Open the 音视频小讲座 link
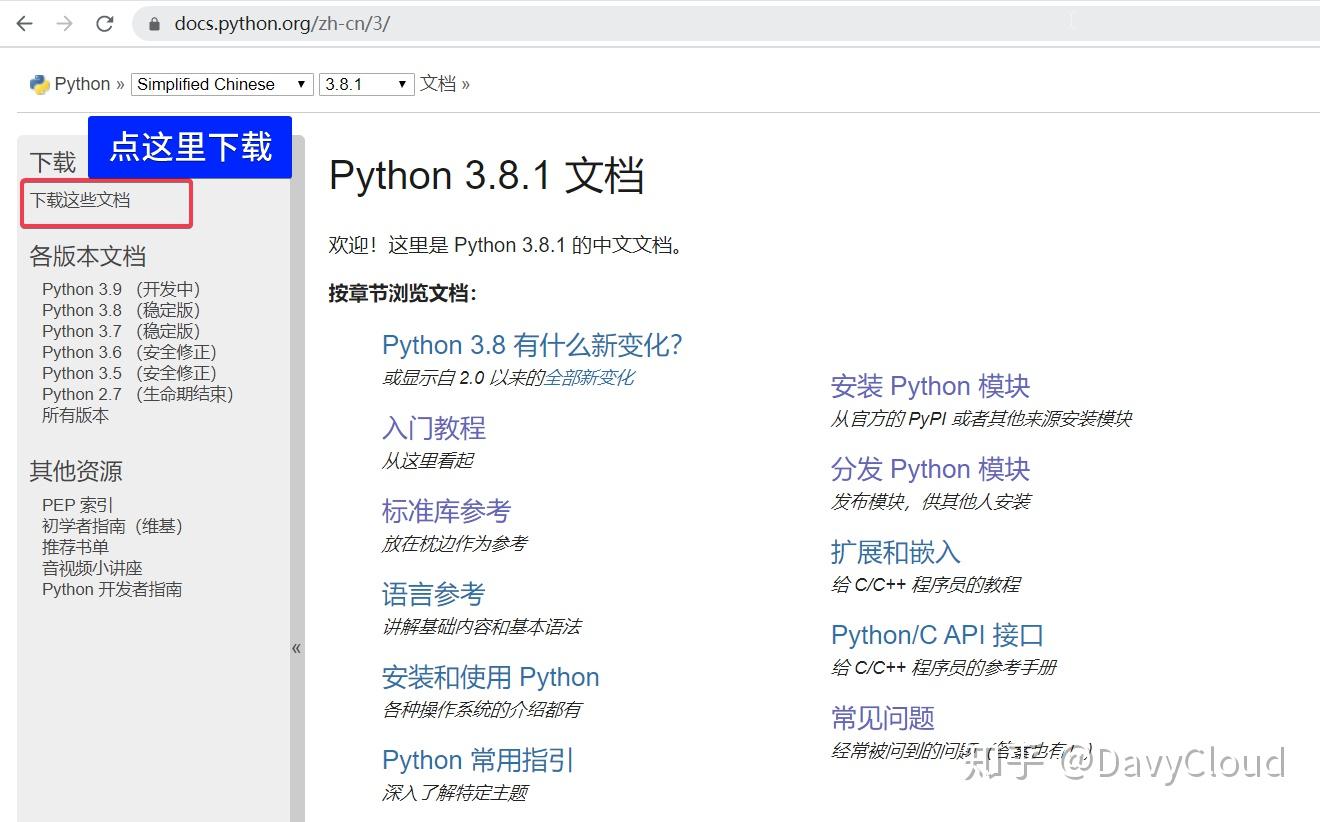 tap(92, 568)
